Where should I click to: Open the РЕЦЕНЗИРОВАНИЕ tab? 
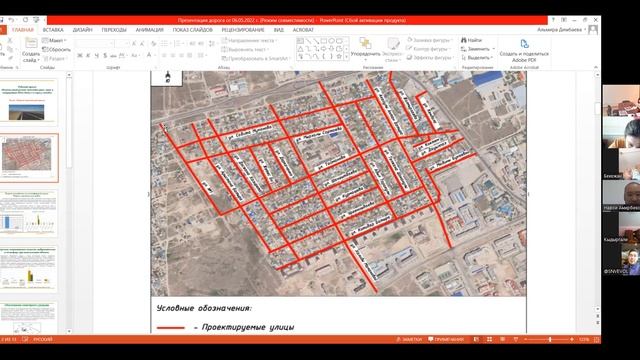[x=243, y=30]
